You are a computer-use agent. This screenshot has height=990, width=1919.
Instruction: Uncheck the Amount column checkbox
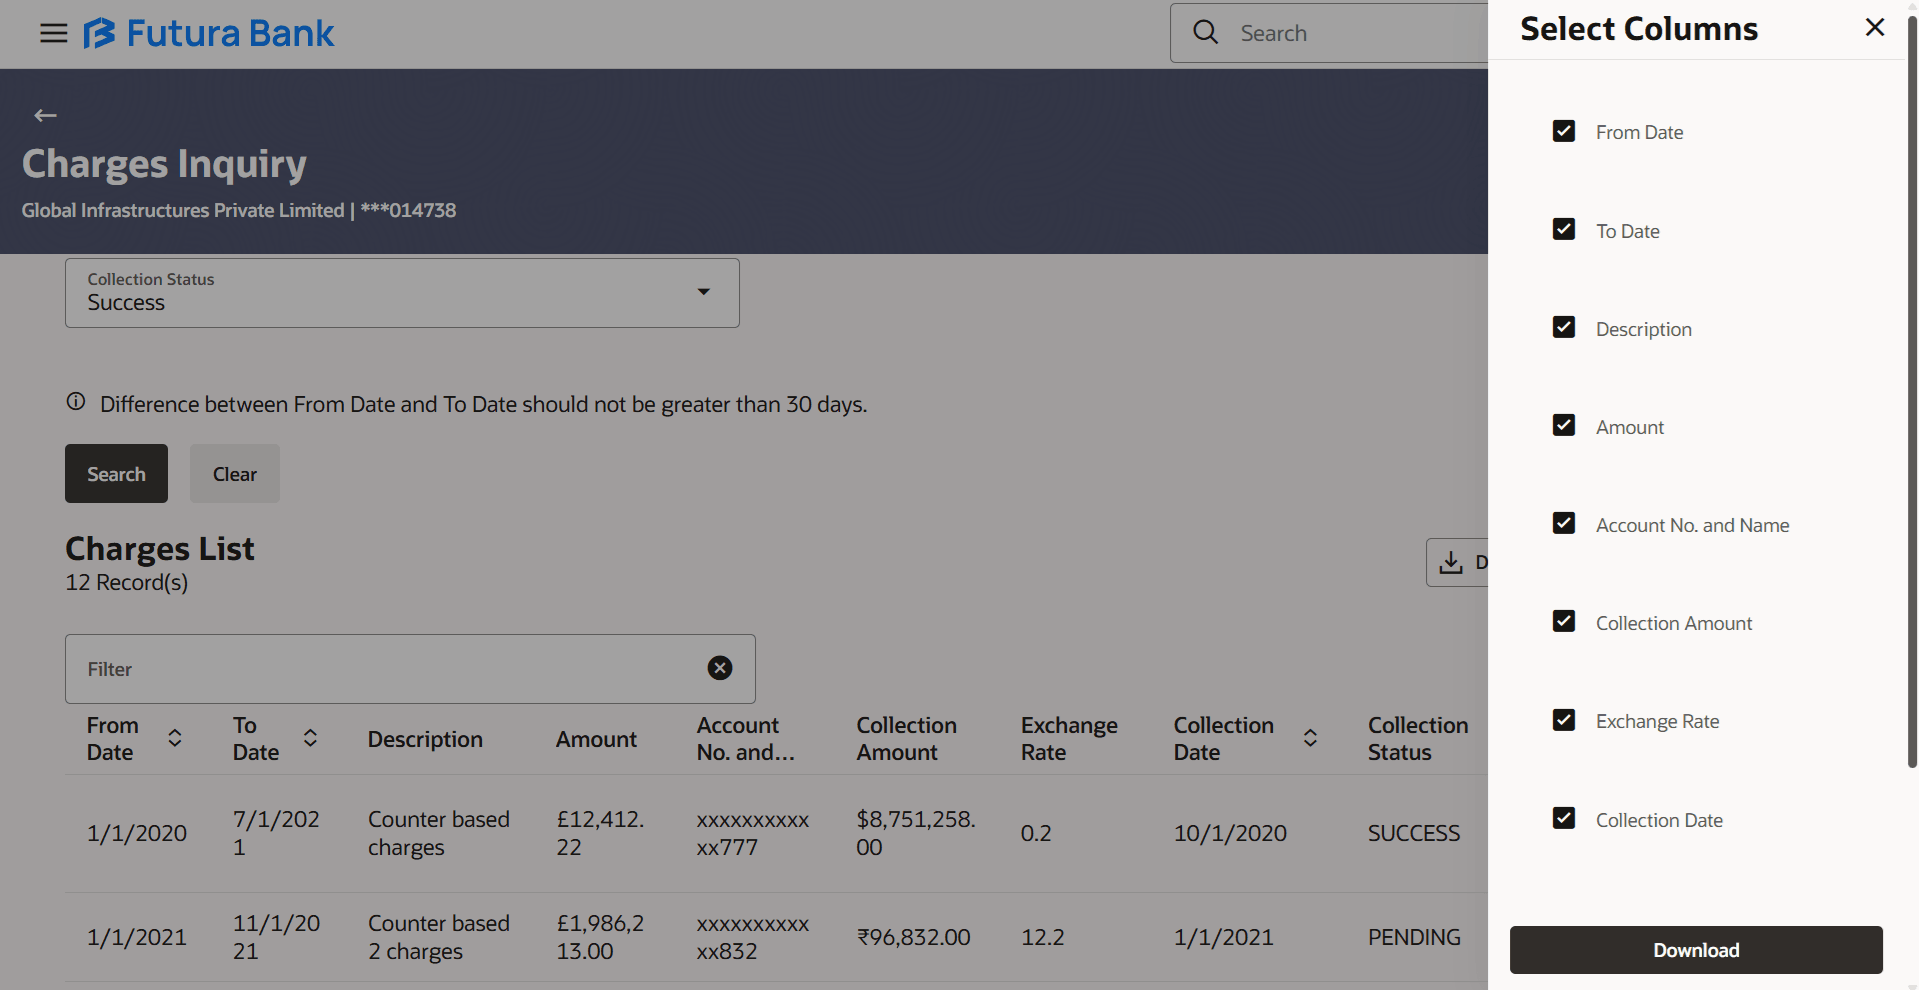point(1564,425)
